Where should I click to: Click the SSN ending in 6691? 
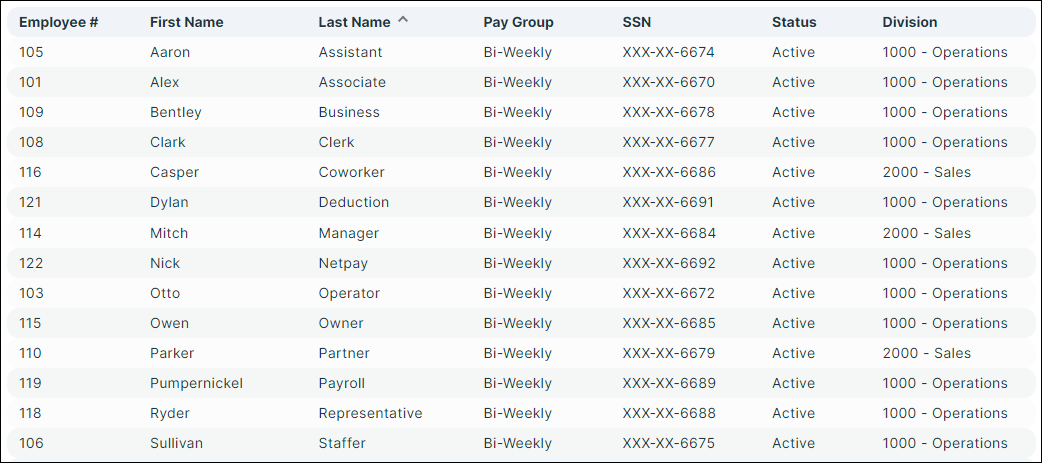668,202
